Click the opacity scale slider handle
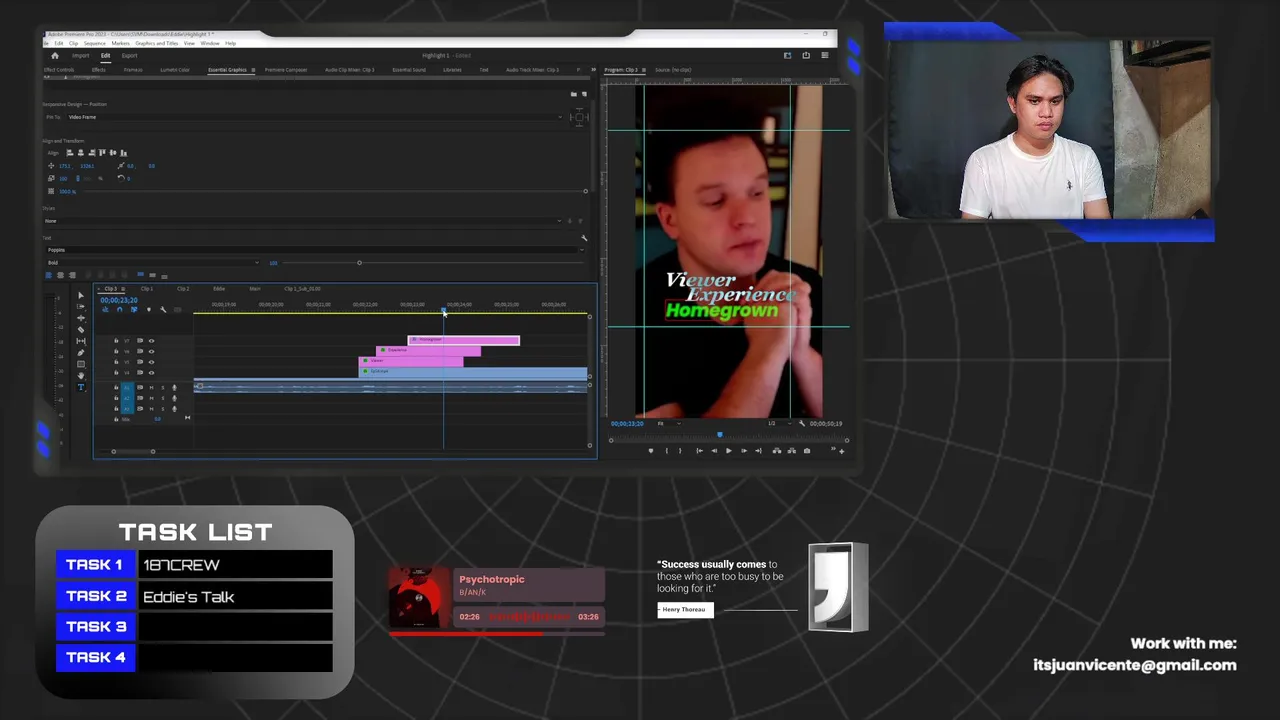This screenshot has height=720, width=1280. (x=586, y=191)
